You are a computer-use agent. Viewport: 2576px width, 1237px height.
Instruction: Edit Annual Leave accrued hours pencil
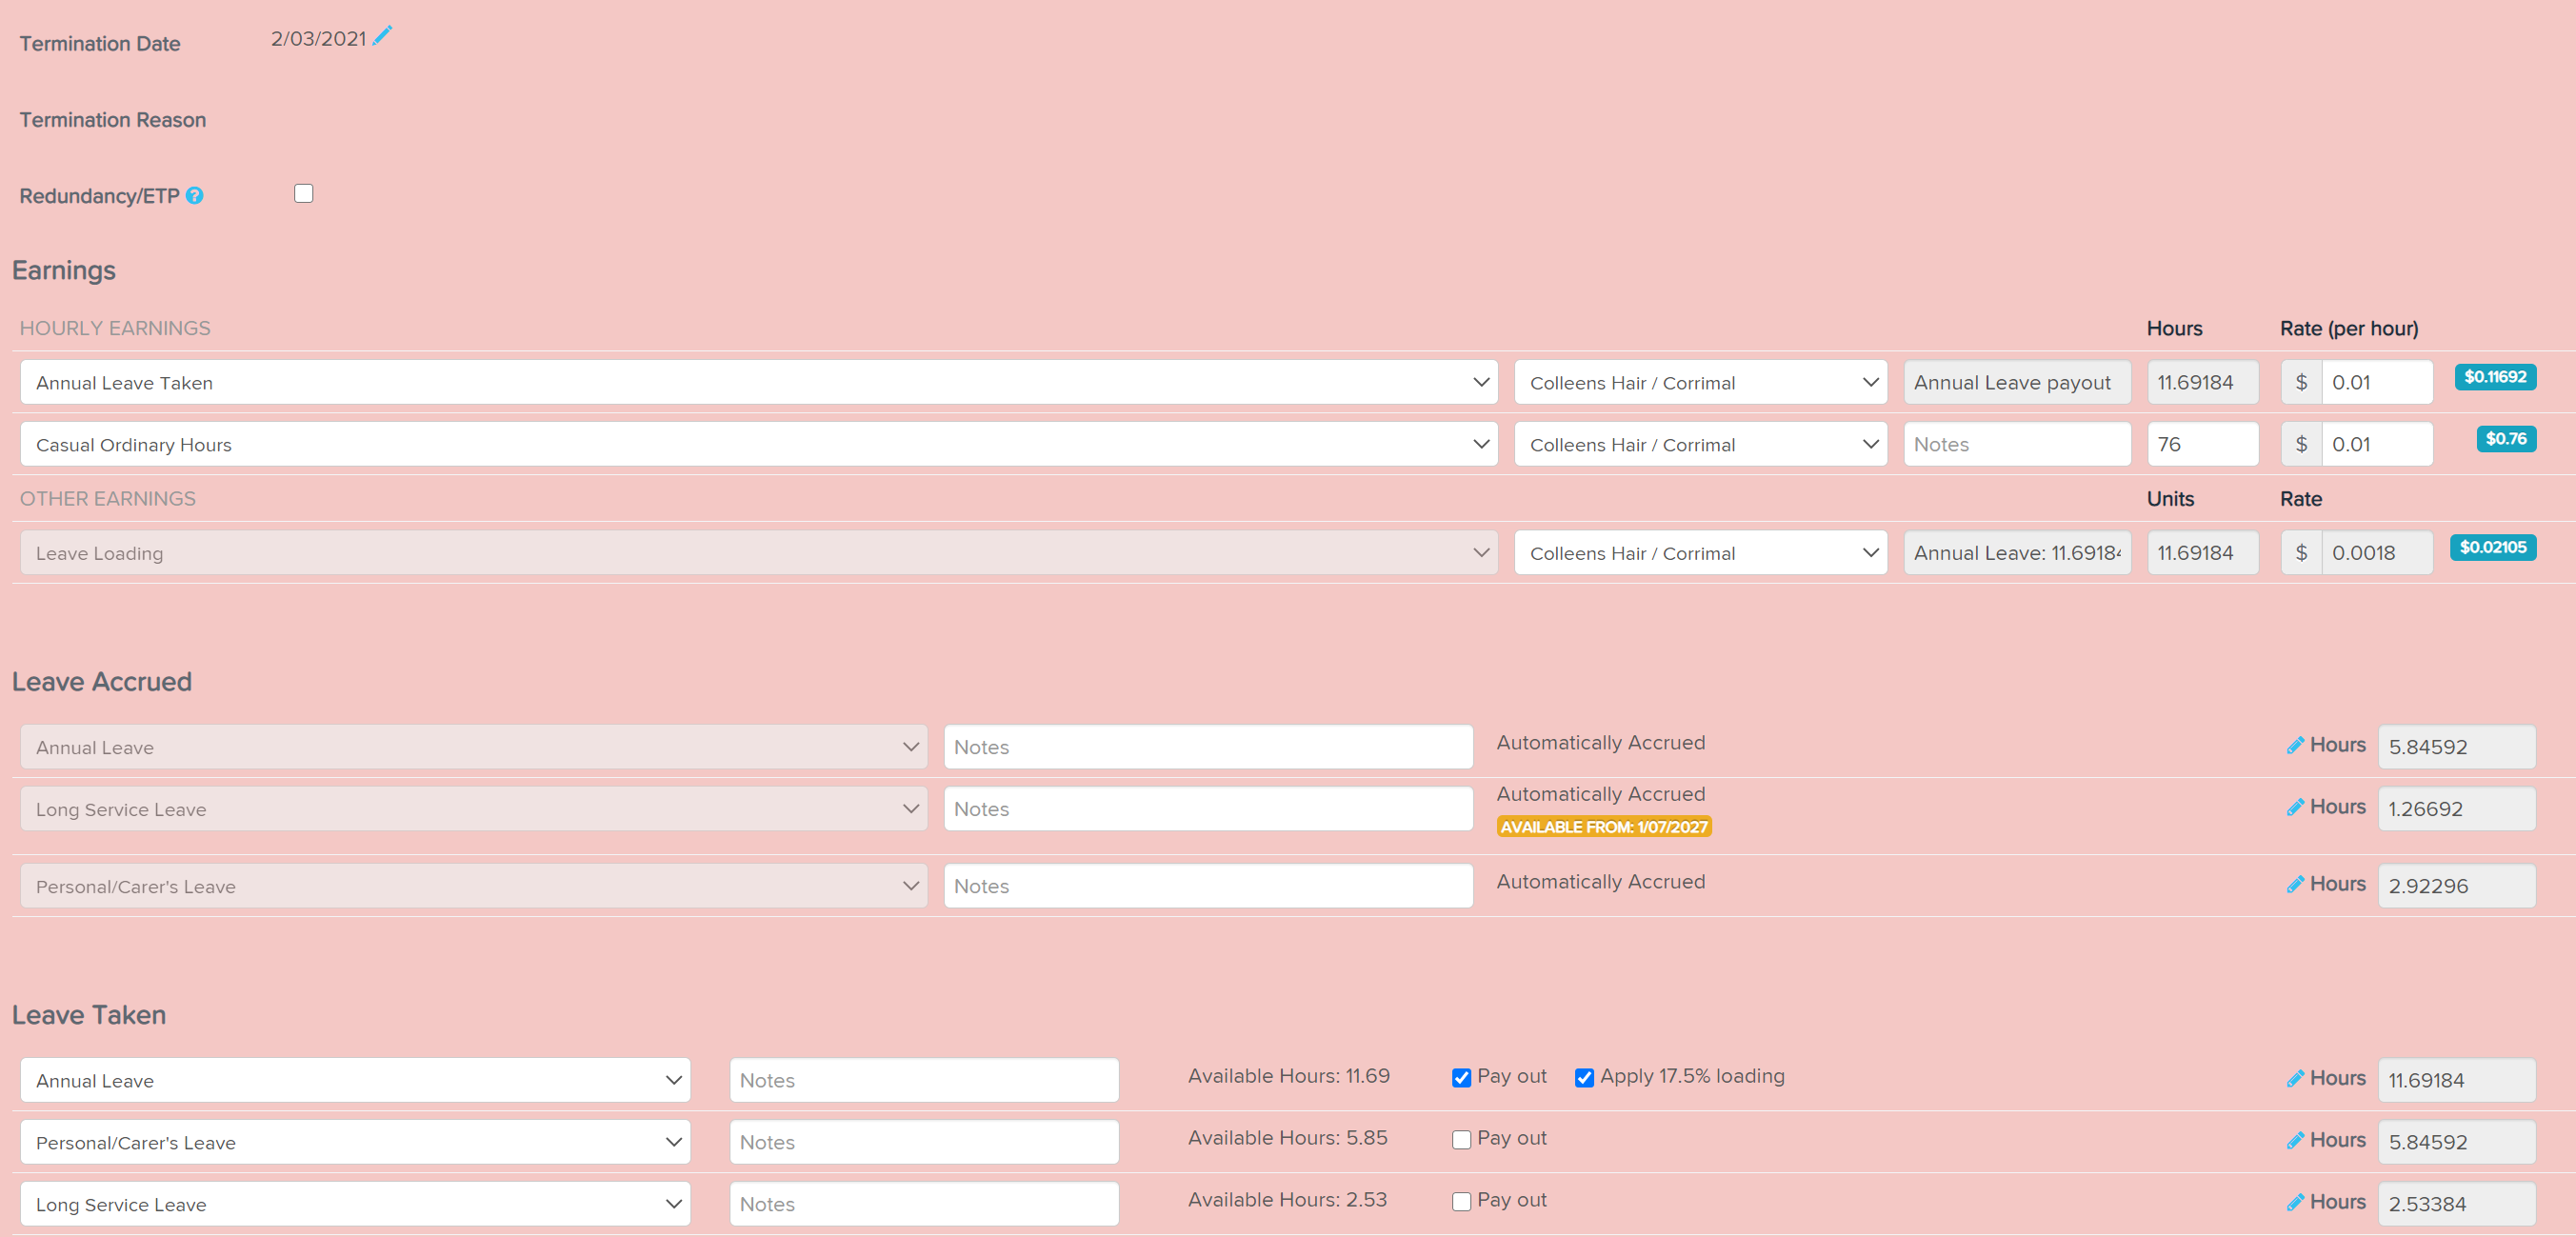2295,745
